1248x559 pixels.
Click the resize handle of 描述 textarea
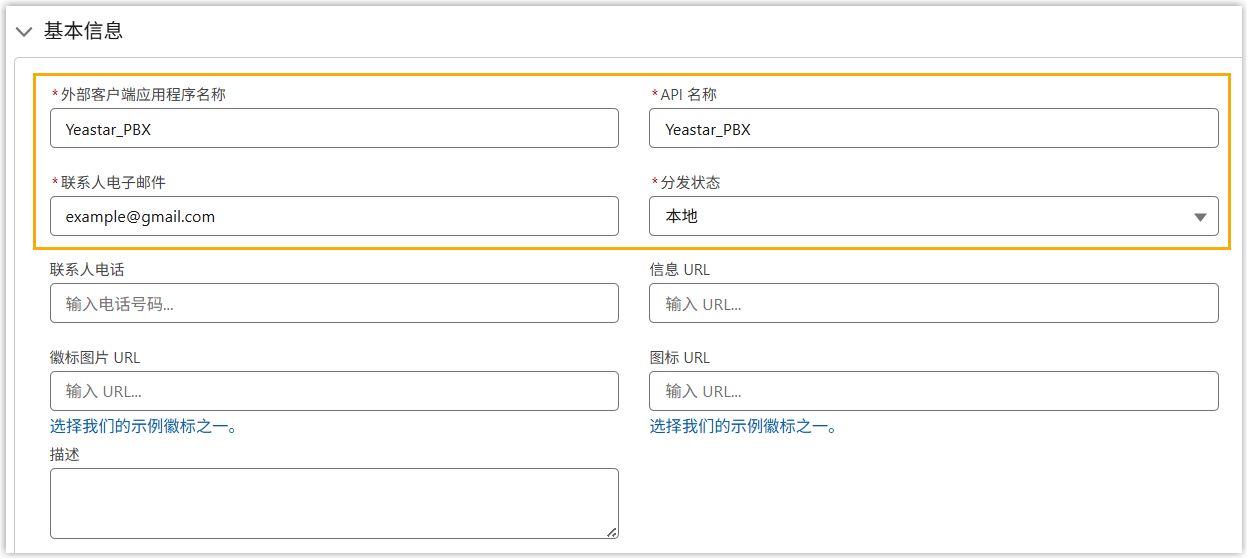point(611,532)
